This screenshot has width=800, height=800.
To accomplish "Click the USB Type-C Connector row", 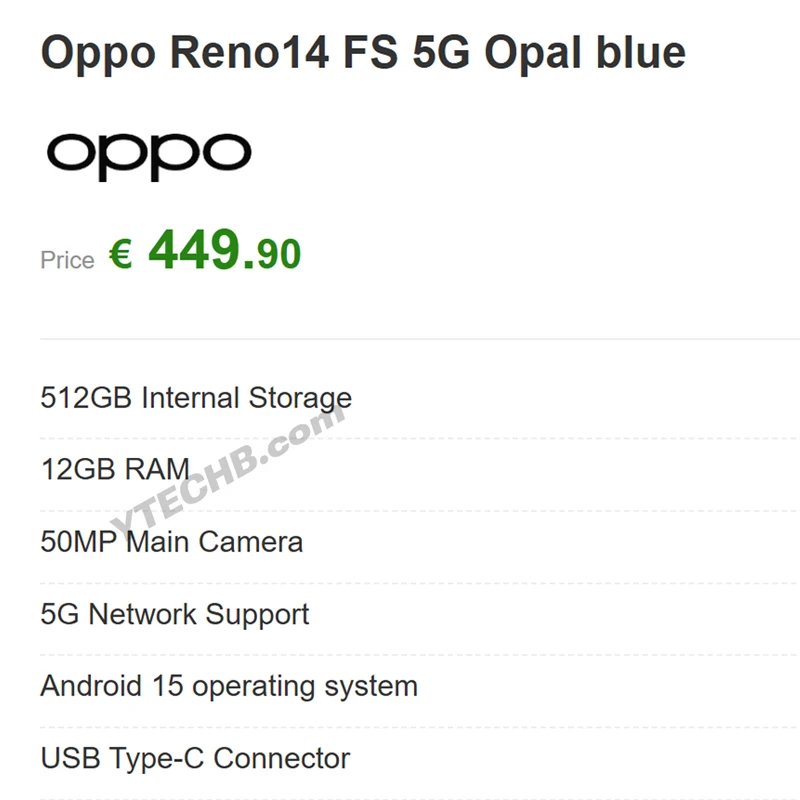I will pos(195,758).
